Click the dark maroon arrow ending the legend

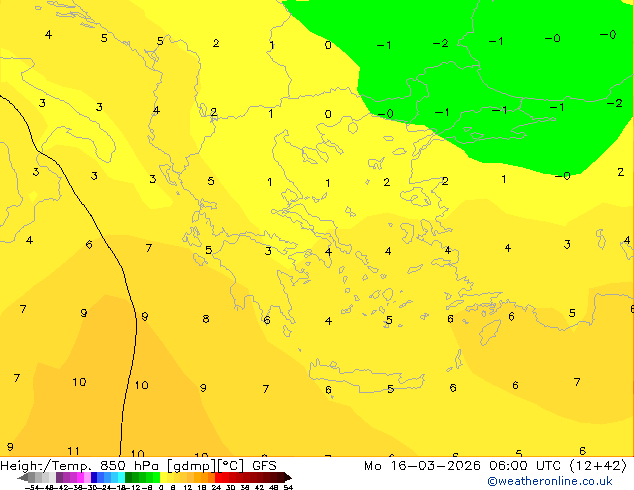(x=288, y=478)
